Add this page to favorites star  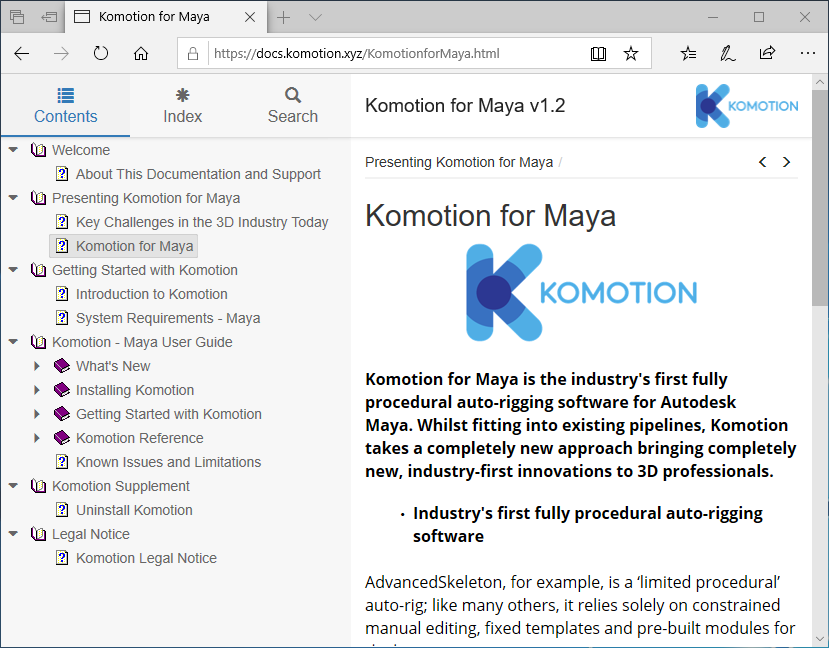[x=631, y=53]
